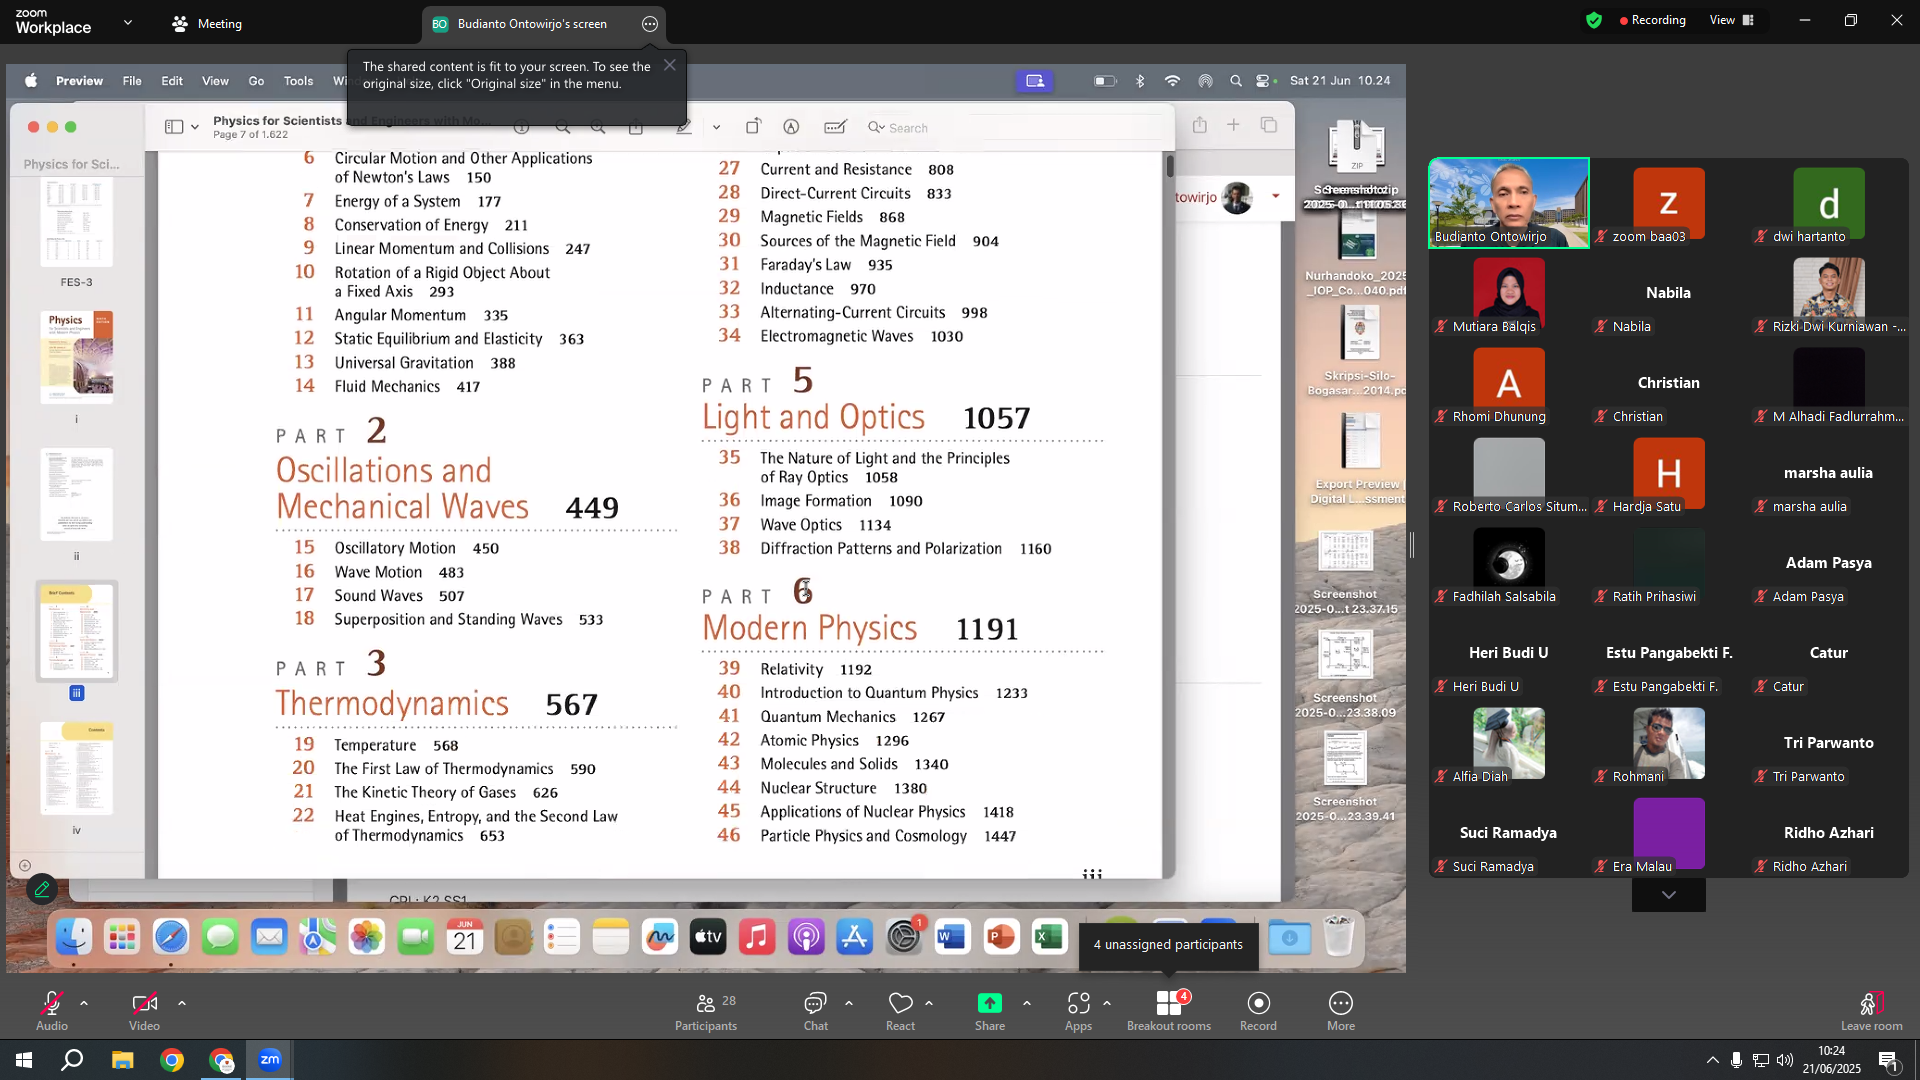The height and width of the screenshot is (1080, 1920).
Task: Click the "Thermodynamics" part heading
Action: point(392,704)
